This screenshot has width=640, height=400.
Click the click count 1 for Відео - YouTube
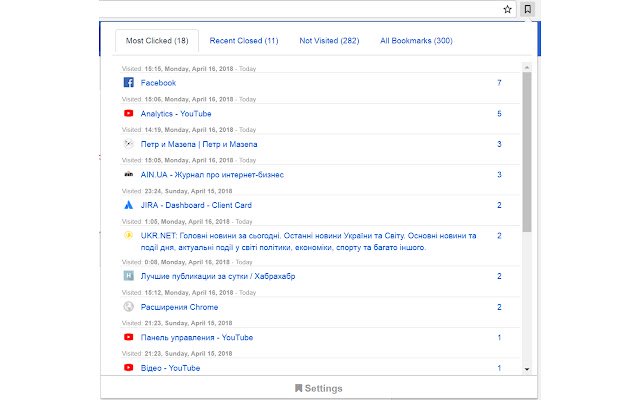(x=499, y=368)
